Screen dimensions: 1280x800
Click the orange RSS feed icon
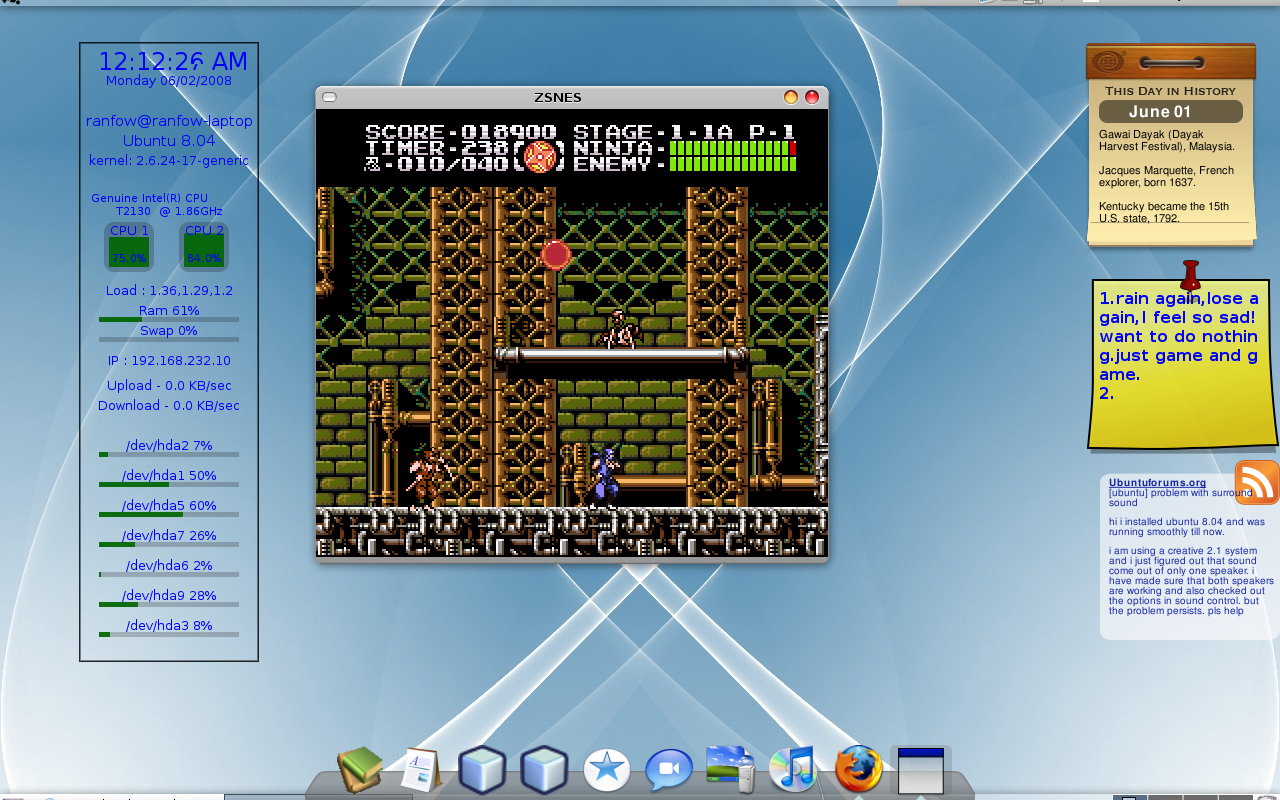tap(1257, 482)
